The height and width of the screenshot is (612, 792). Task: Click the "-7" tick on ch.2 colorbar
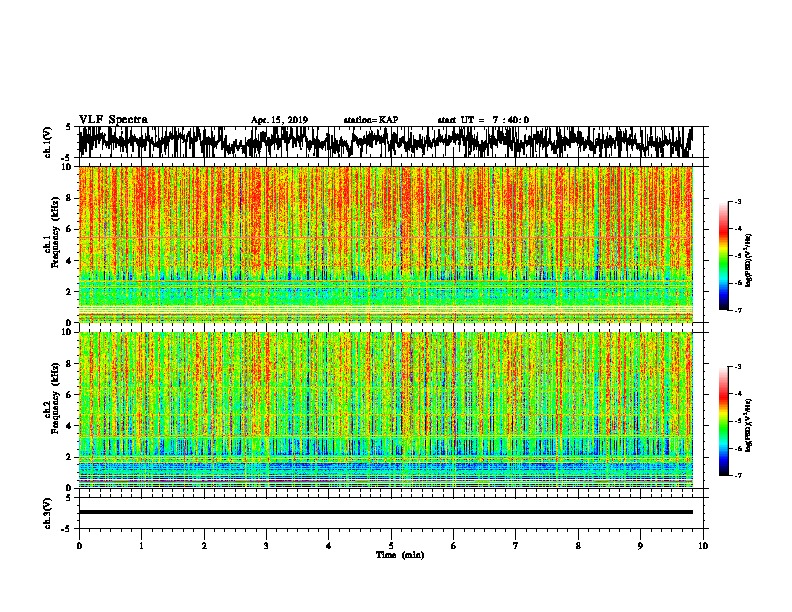coord(737,475)
